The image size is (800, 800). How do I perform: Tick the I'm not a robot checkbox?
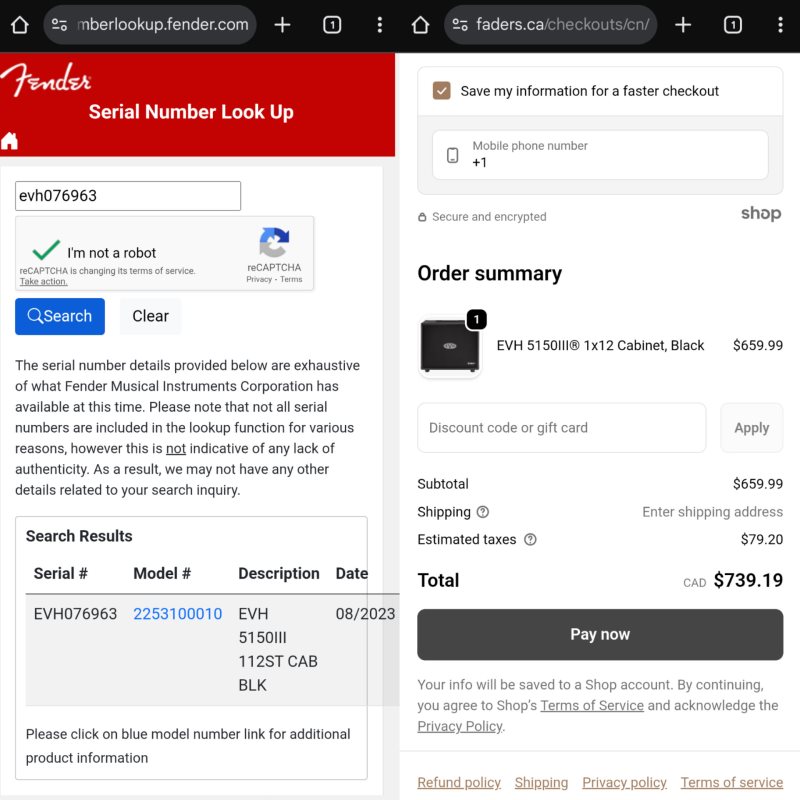(46, 251)
